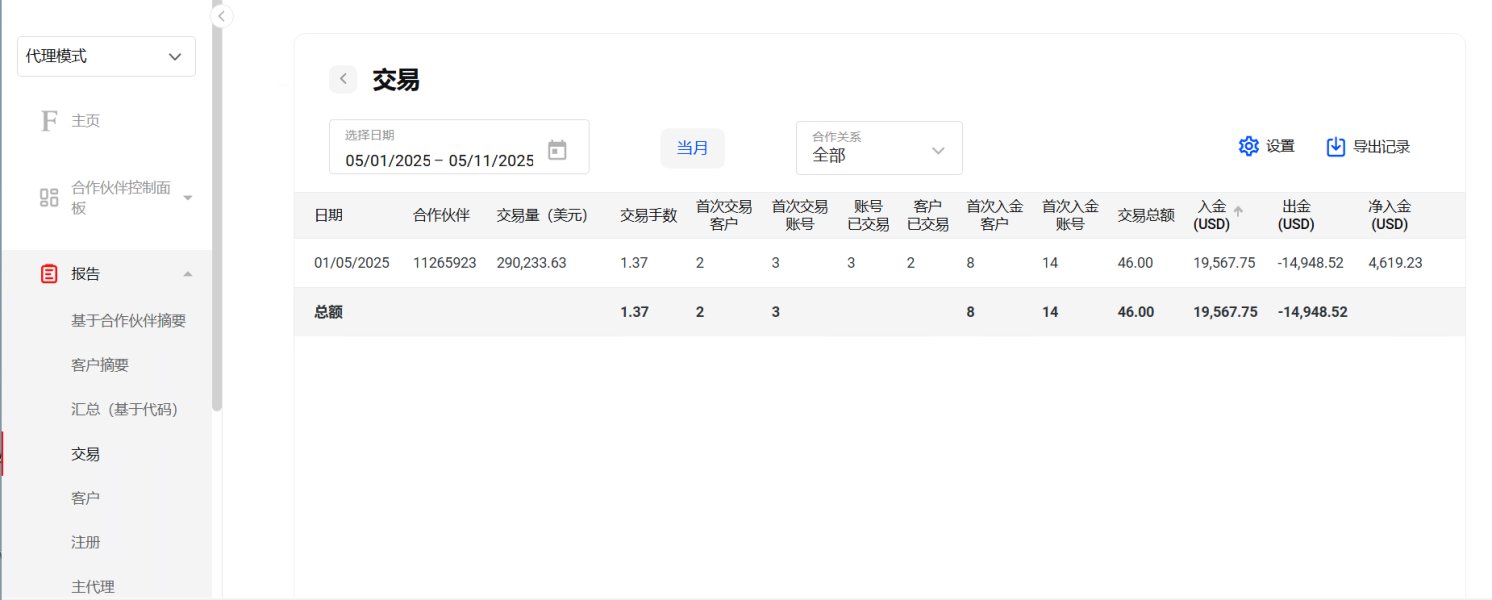Go to 汇总（基于代码） page

[124, 409]
